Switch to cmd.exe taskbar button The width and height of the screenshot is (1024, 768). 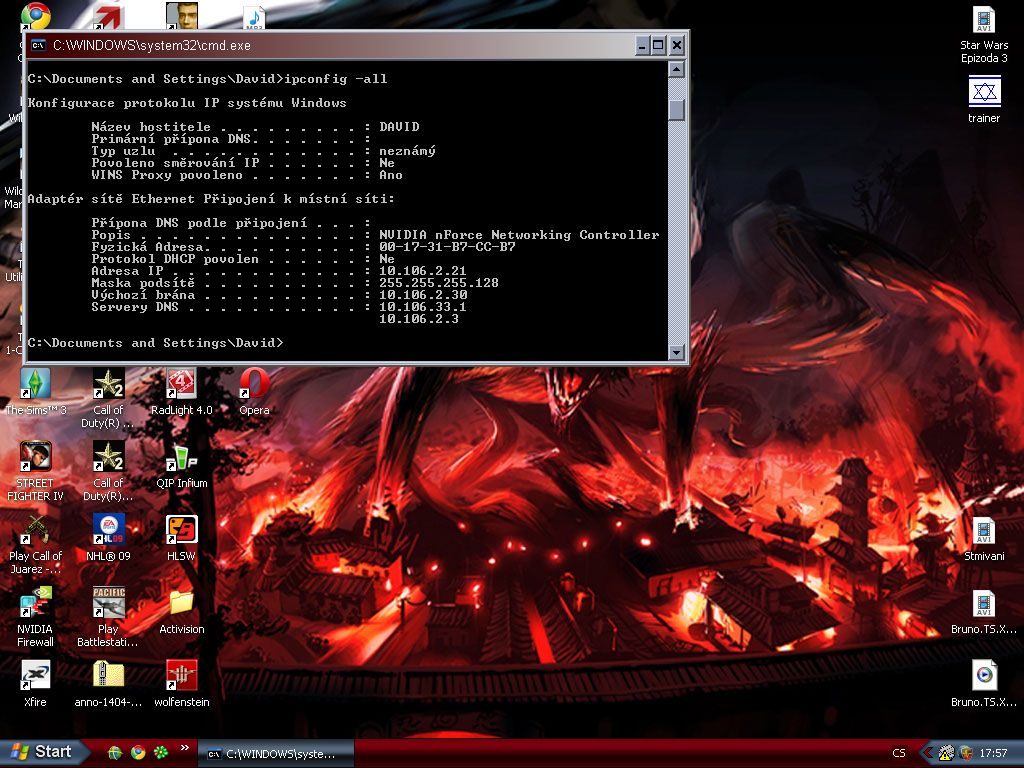(275, 753)
